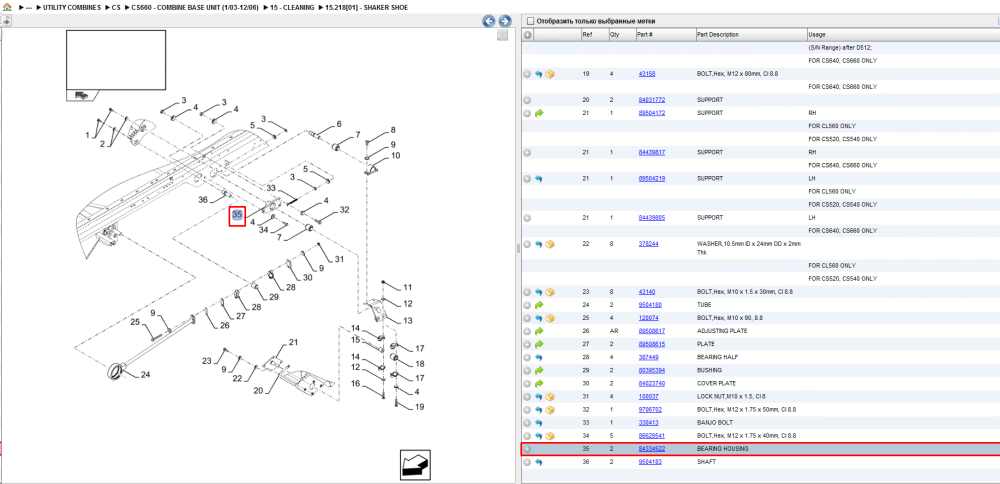Click the Ref column header

pyautogui.click(x=594, y=34)
